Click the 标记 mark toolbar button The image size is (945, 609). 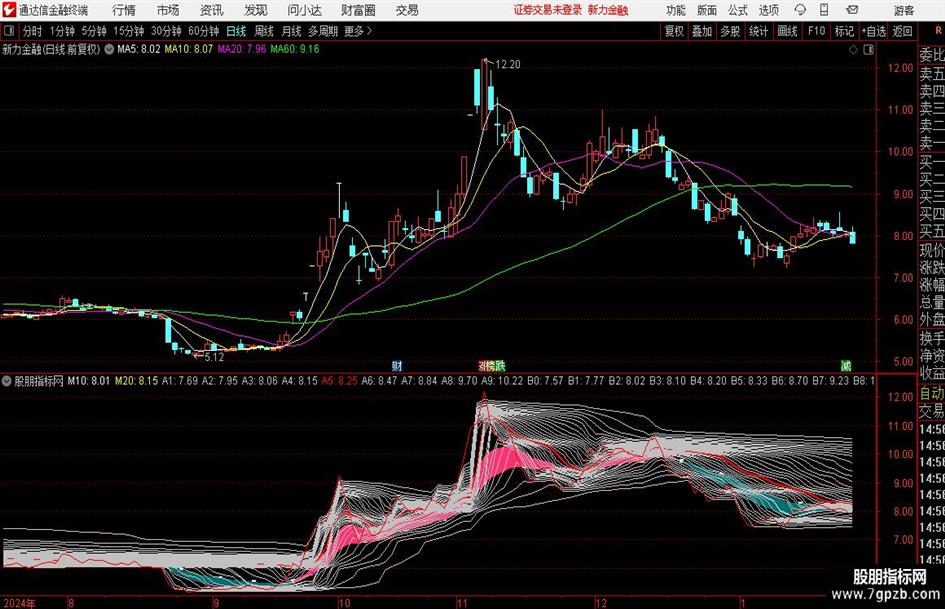pos(844,31)
